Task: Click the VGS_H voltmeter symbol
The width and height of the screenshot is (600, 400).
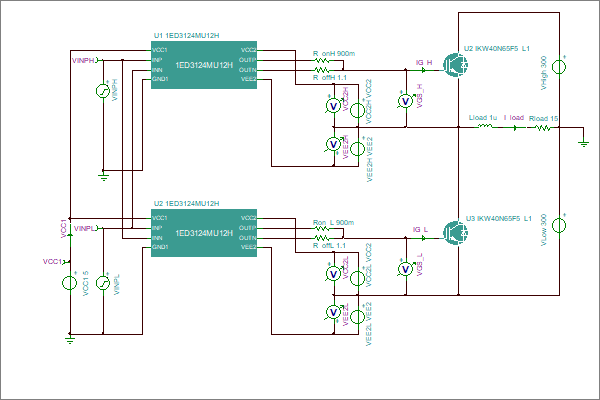Action: pyautogui.click(x=406, y=101)
